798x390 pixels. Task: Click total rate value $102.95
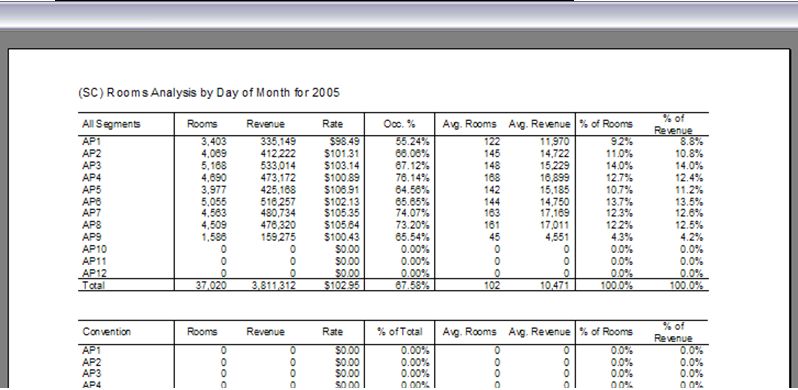pyautogui.click(x=343, y=285)
